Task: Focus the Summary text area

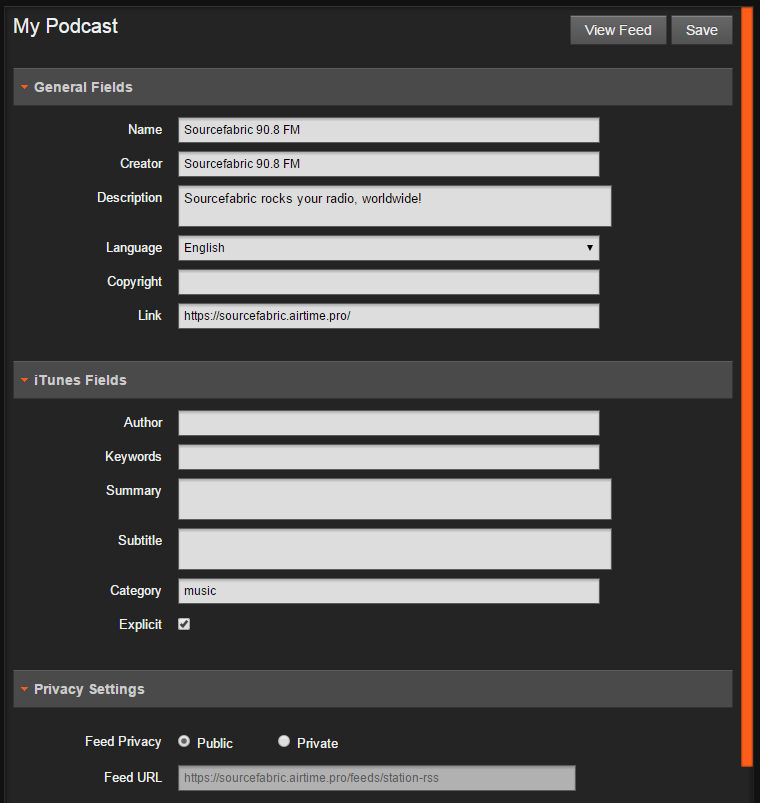Action: (394, 499)
